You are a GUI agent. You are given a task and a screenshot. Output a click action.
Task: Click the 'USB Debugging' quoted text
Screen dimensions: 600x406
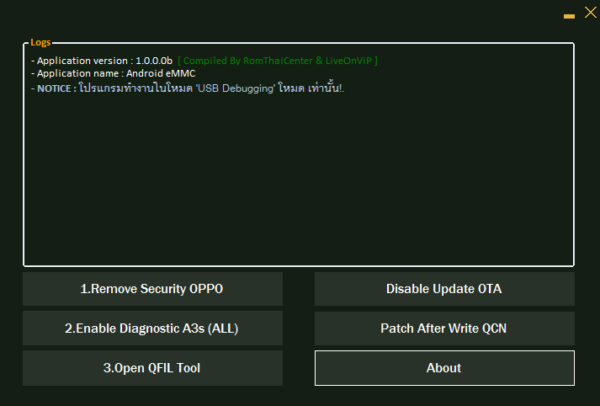click(235, 88)
